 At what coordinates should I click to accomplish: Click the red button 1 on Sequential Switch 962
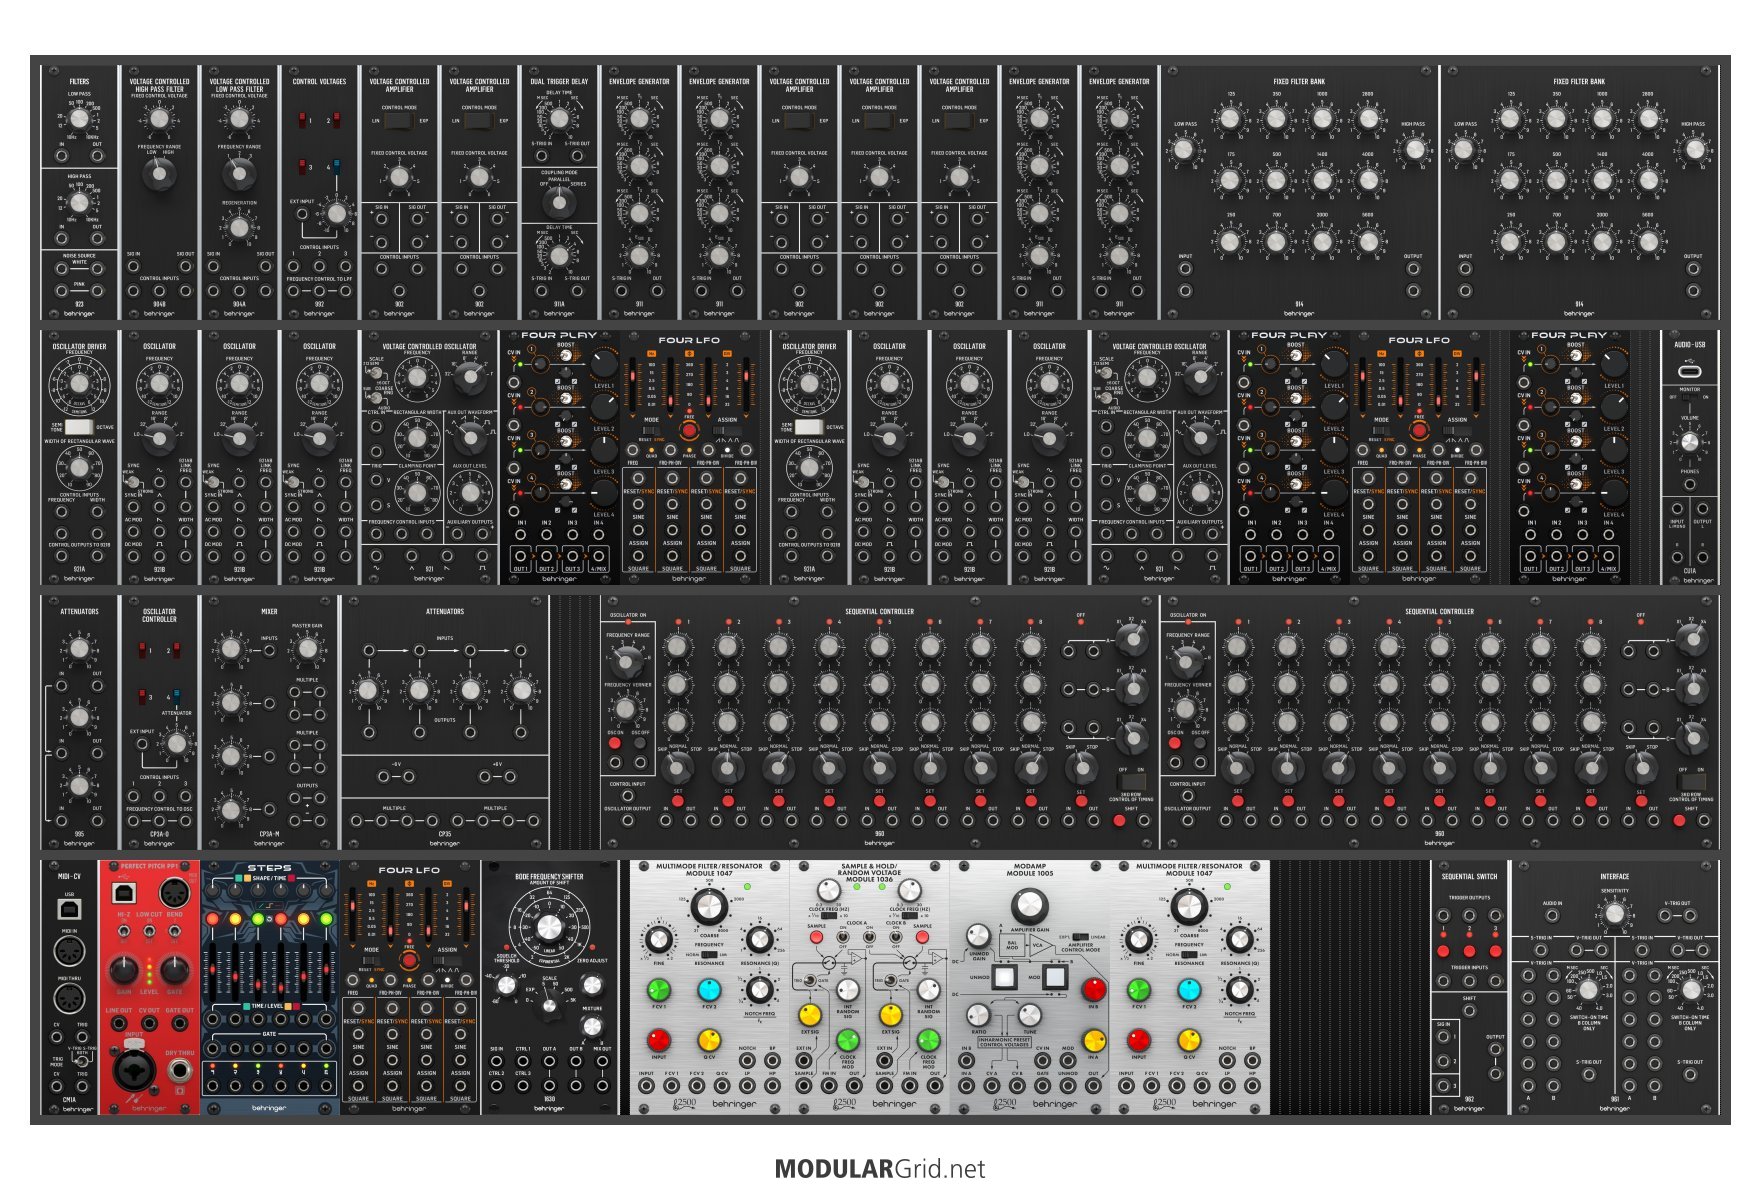coord(1443,950)
